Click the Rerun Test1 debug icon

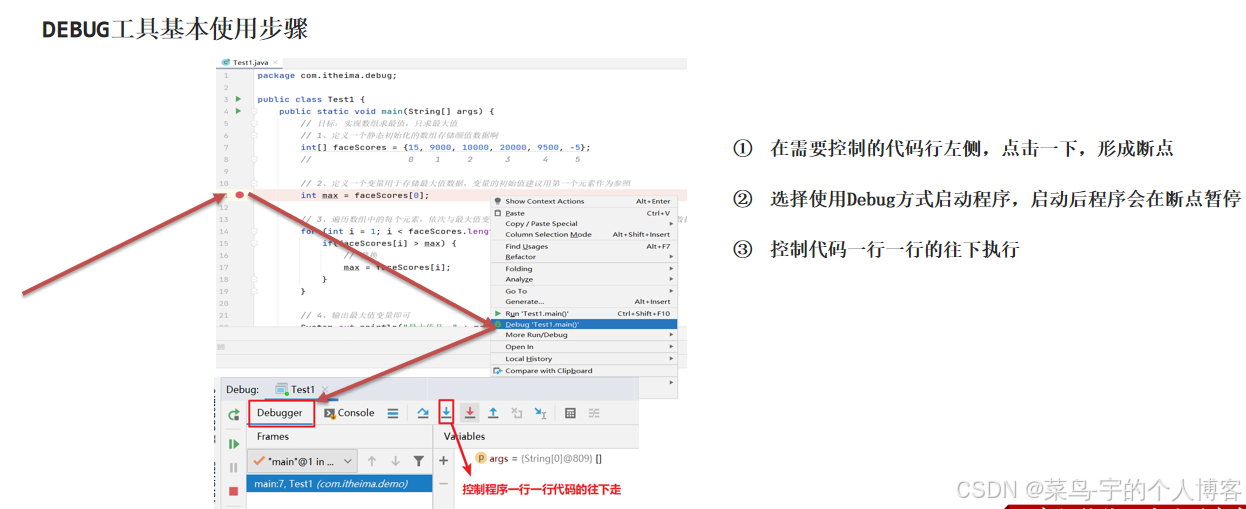point(233,414)
